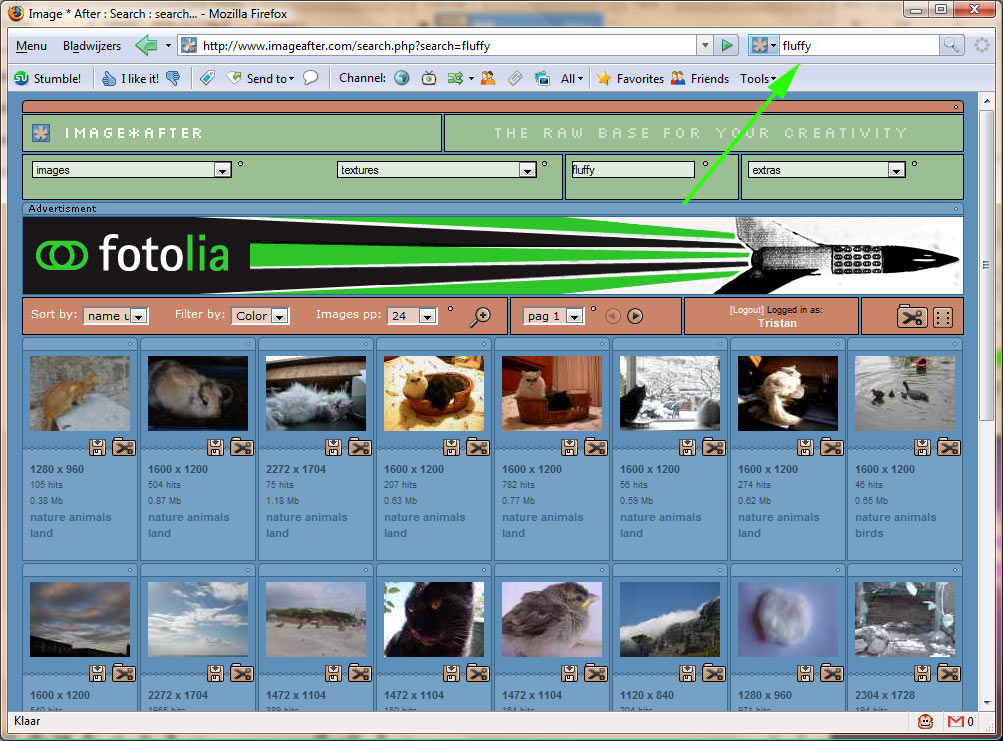Screen dimensions: 1003x741
Task: Click the [Logout] link
Action: (746, 310)
